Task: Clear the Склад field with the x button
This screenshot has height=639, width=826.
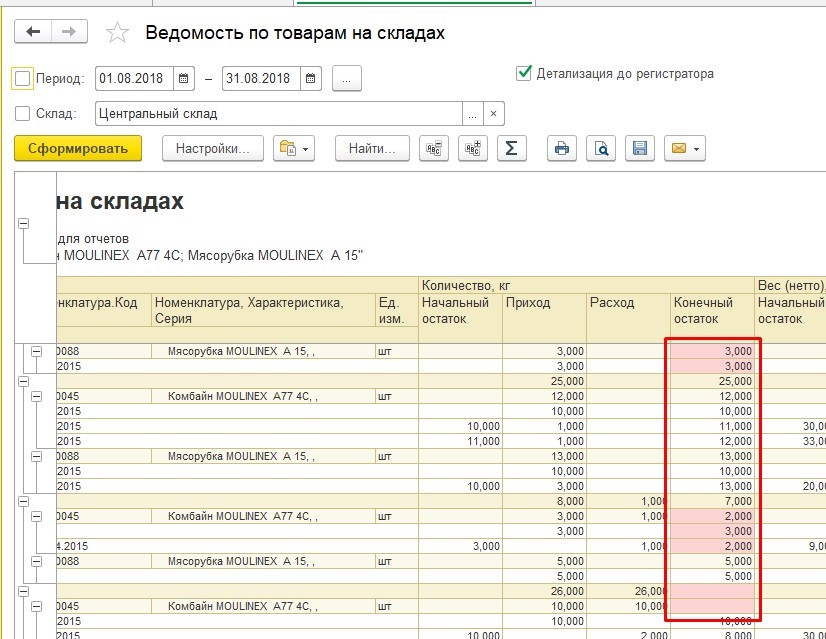Action: tap(493, 114)
